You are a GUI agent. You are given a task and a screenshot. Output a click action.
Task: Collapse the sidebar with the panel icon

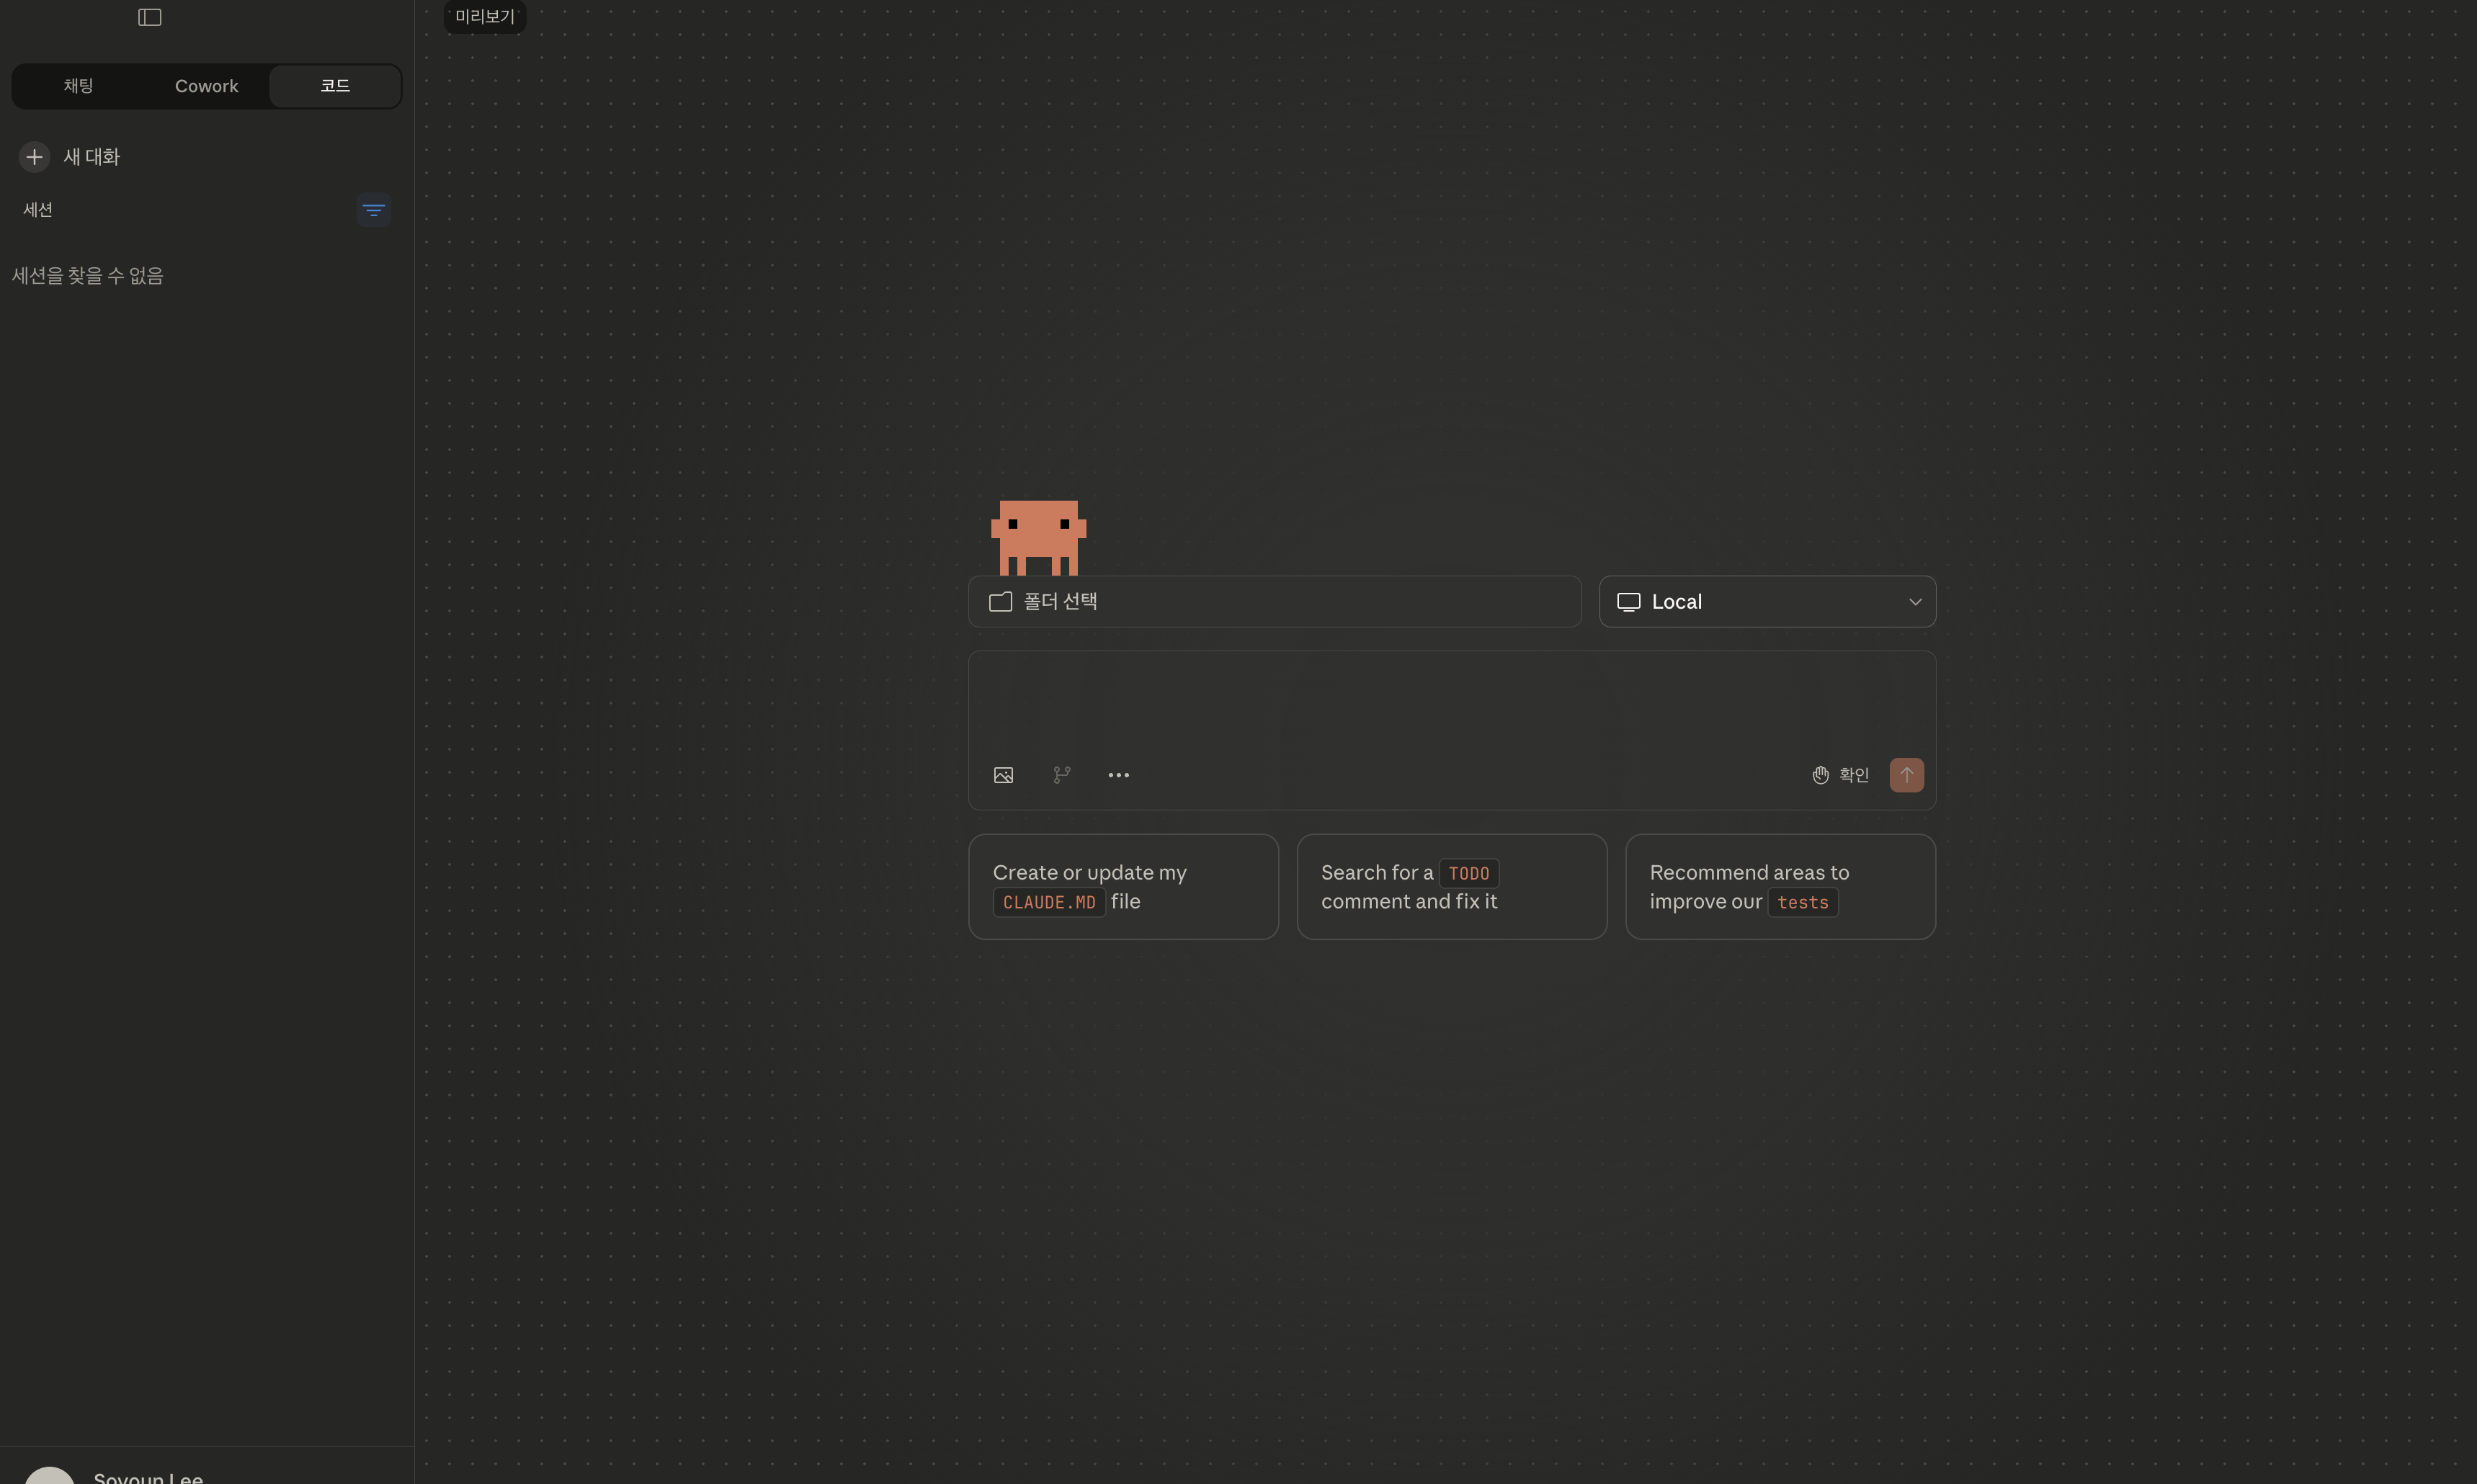(x=149, y=17)
